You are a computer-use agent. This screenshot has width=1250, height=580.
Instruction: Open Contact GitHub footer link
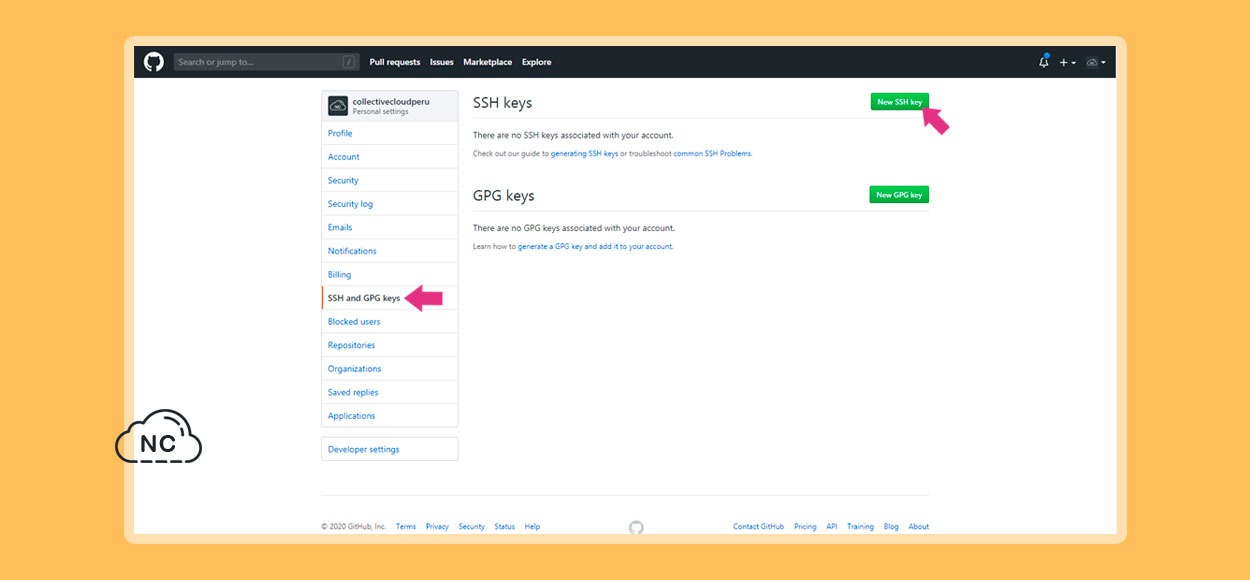point(759,527)
